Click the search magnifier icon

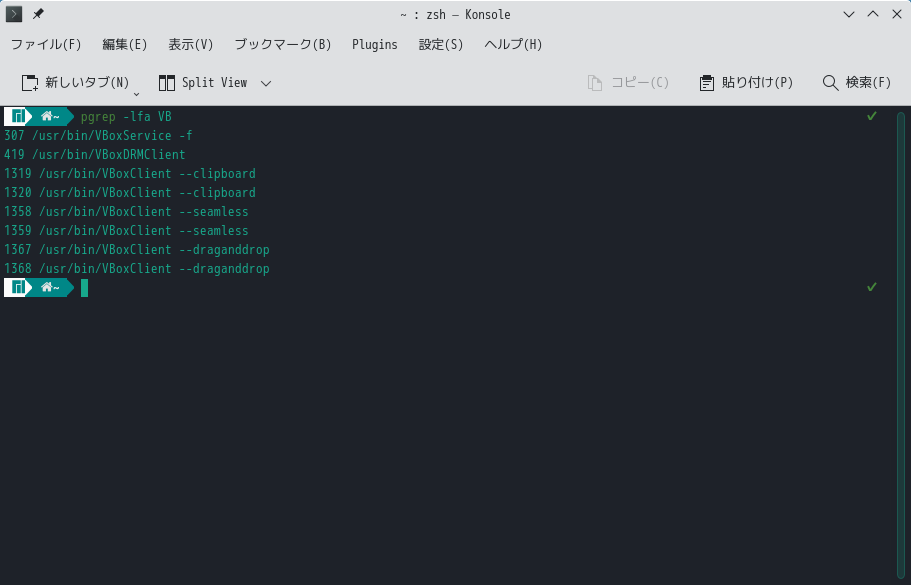click(x=830, y=83)
